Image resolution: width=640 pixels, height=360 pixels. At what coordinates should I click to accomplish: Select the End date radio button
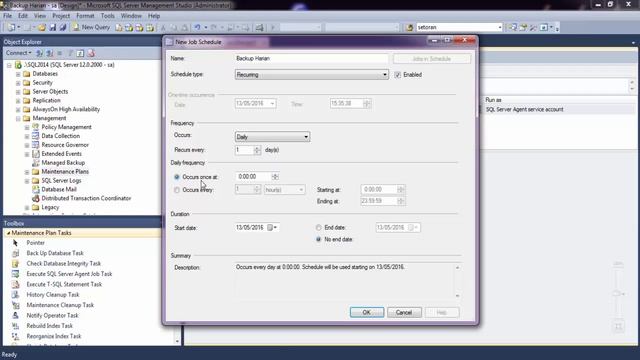(318, 228)
